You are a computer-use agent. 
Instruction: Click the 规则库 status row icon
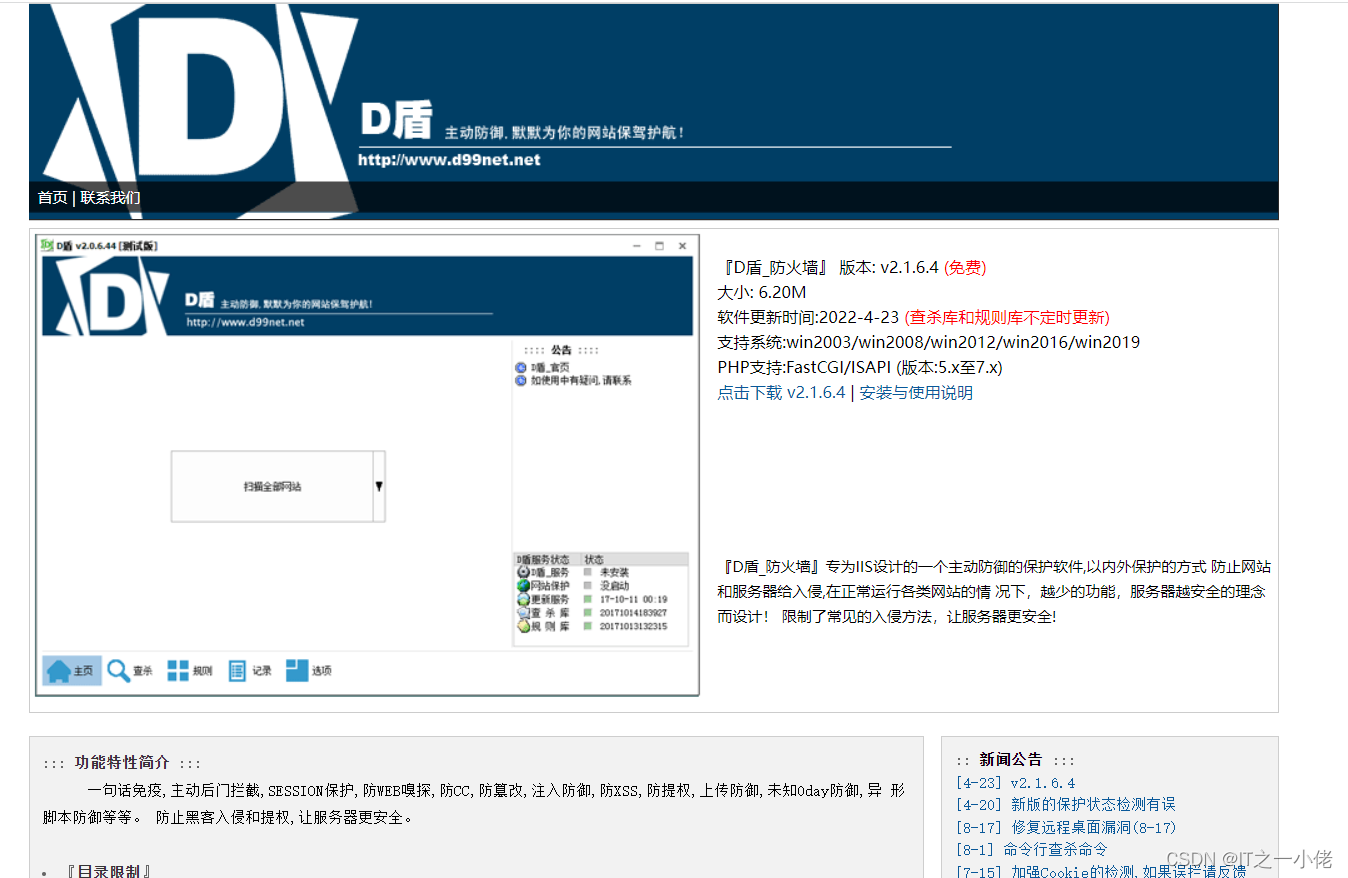pyautogui.click(x=523, y=626)
